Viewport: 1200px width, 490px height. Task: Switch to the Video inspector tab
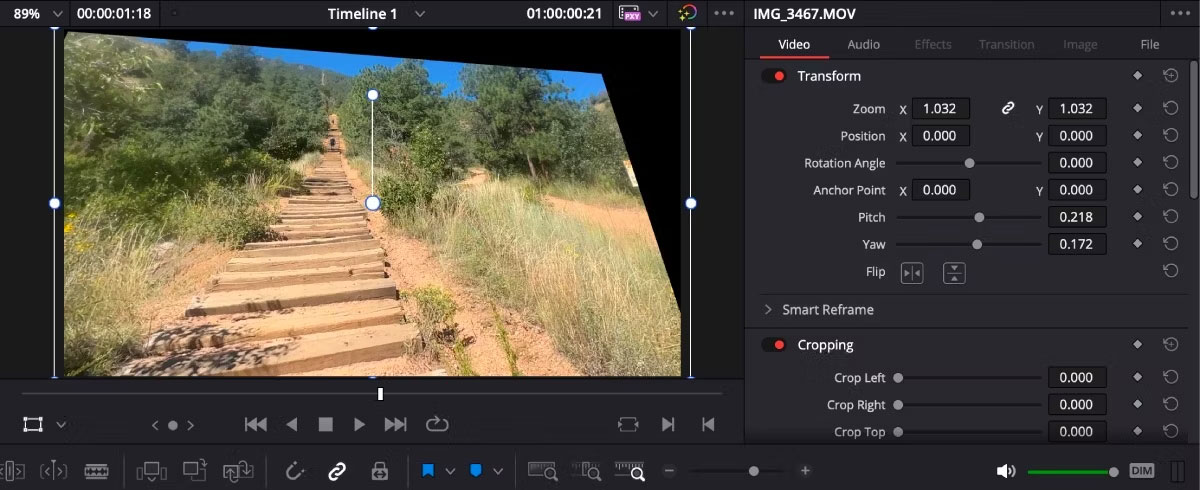pos(794,44)
